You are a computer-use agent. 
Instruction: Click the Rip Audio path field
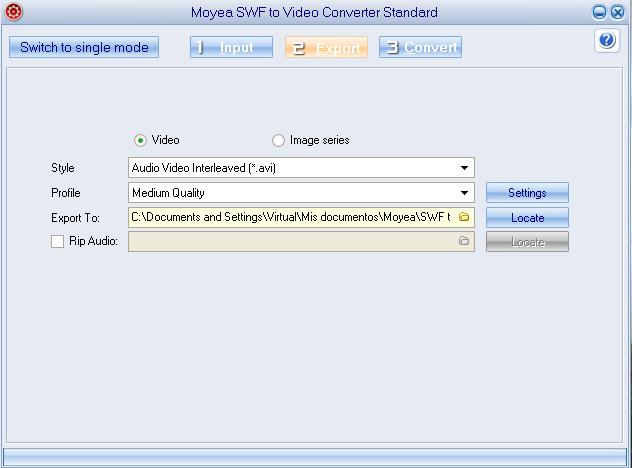(x=301, y=241)
